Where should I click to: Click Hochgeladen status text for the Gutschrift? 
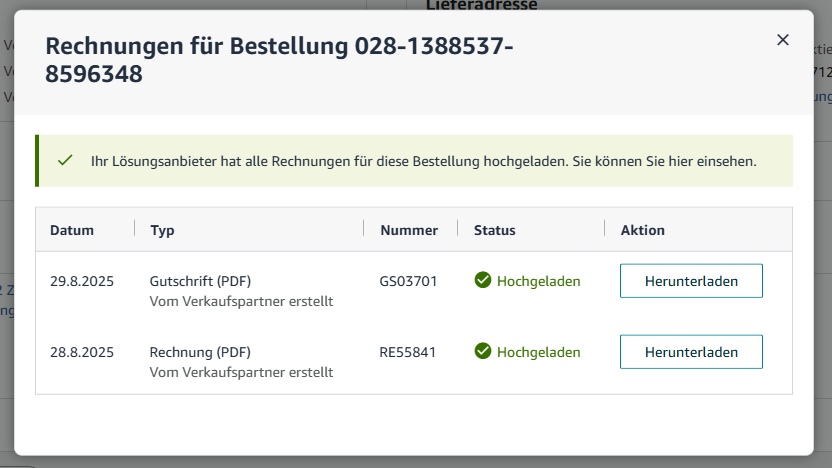[x=538, y=281]
